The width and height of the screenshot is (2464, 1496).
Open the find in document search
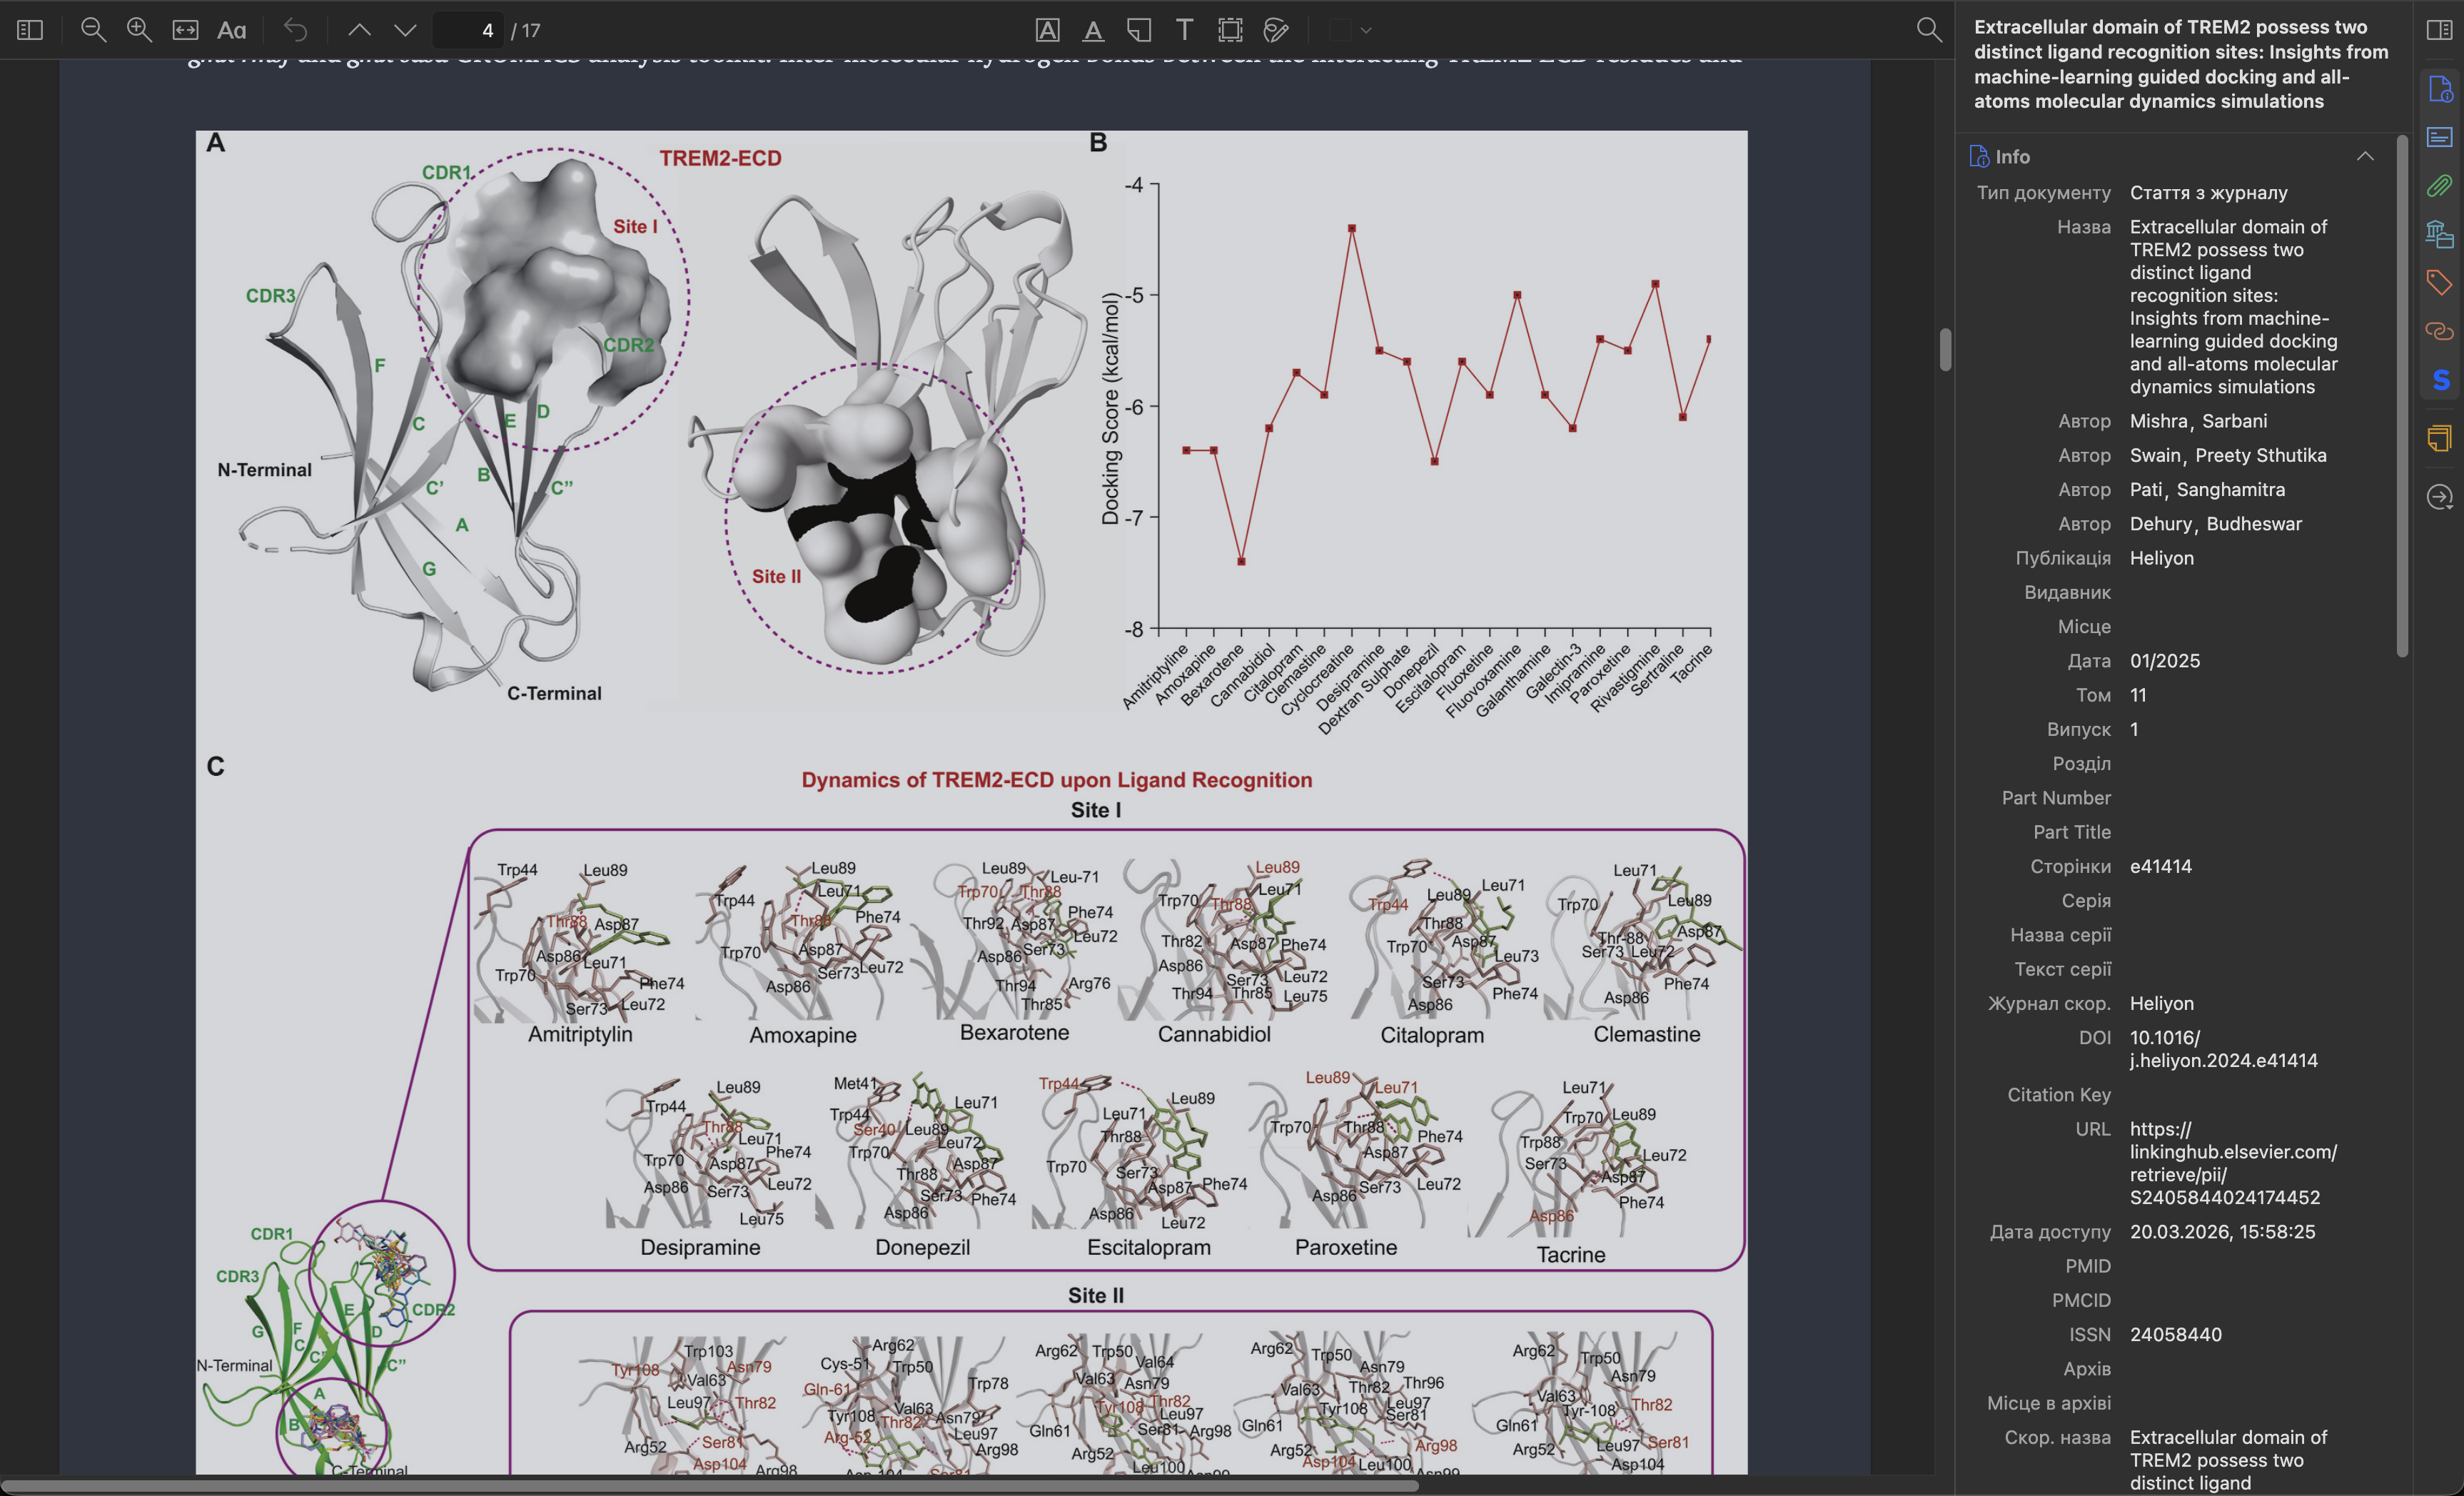click(x=1929, y=30)
